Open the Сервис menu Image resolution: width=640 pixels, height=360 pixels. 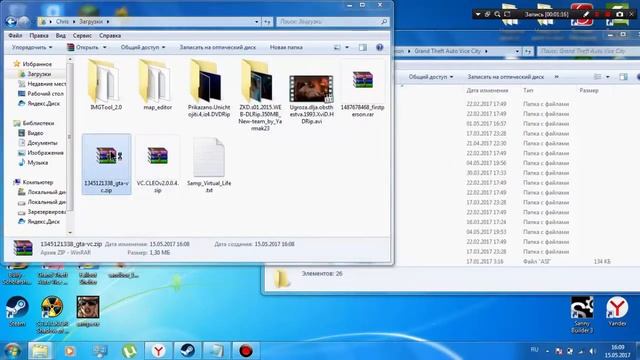click(82, 36)
